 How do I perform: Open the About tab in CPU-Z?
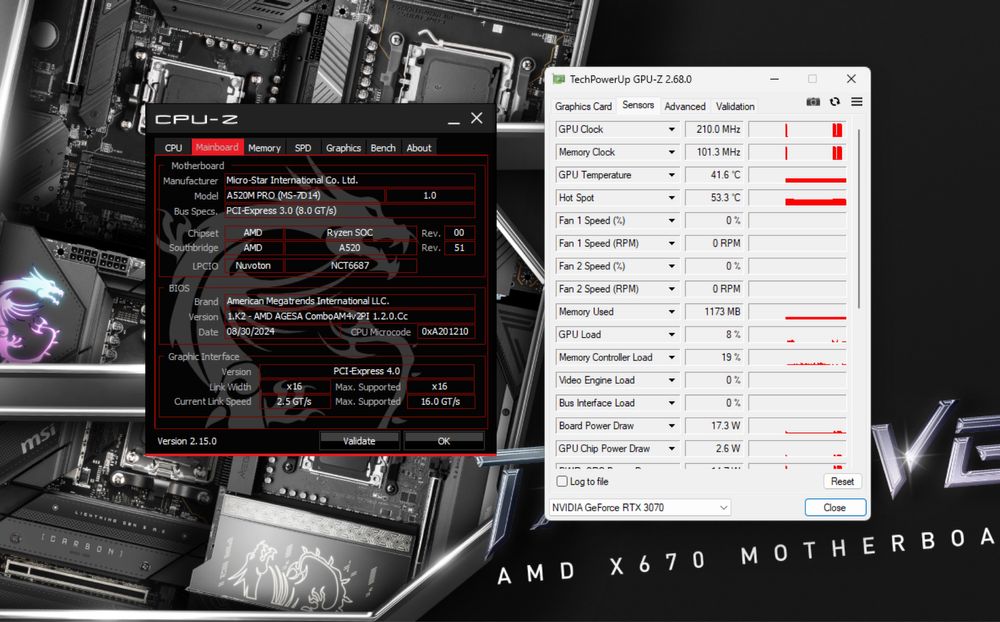tap(419, 147)
